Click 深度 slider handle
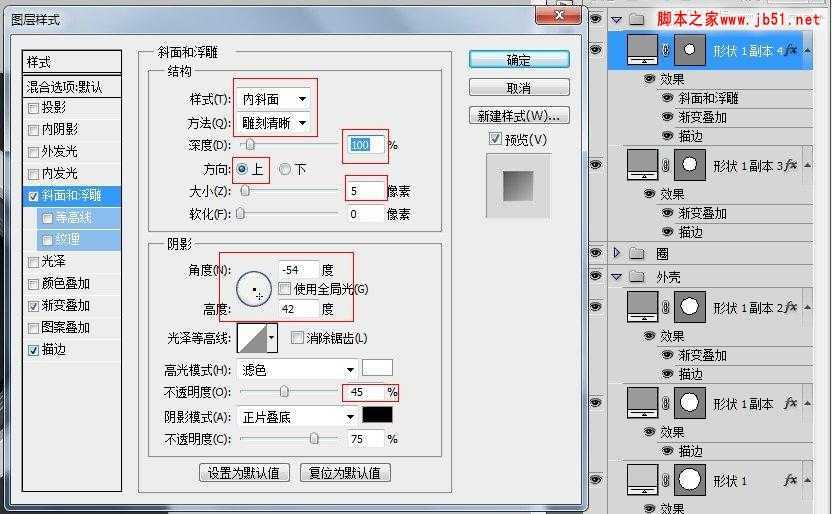 (x=249, y=144)
